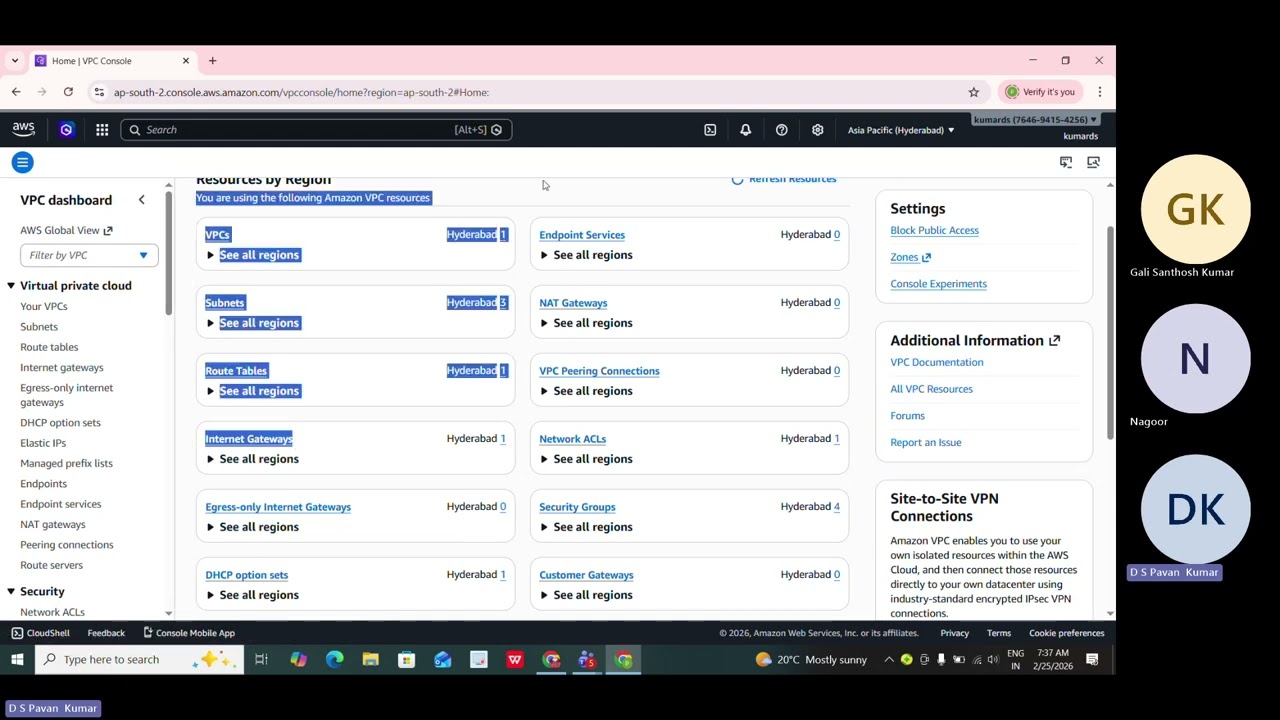Open the Egress-only Internet Gateways resource link

(278, 507)
